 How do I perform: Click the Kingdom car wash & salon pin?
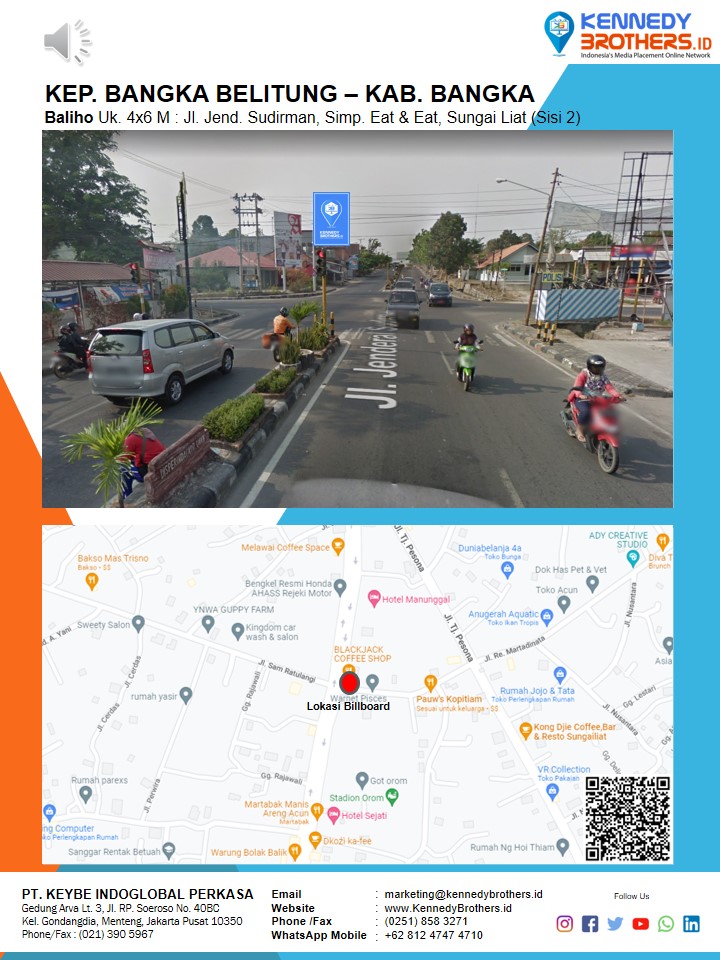(238, 631)
